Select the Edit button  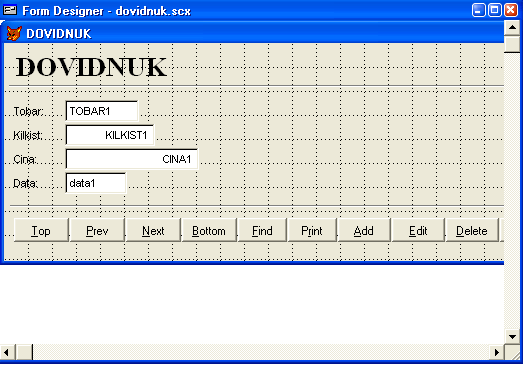418,230
